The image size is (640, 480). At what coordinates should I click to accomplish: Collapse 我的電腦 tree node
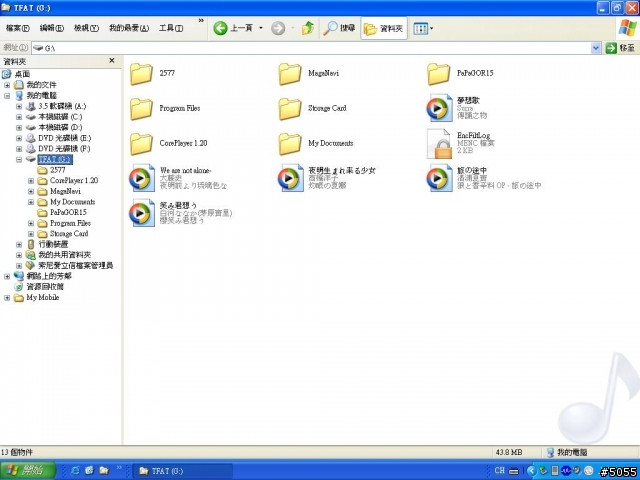[x=7, y=96]
